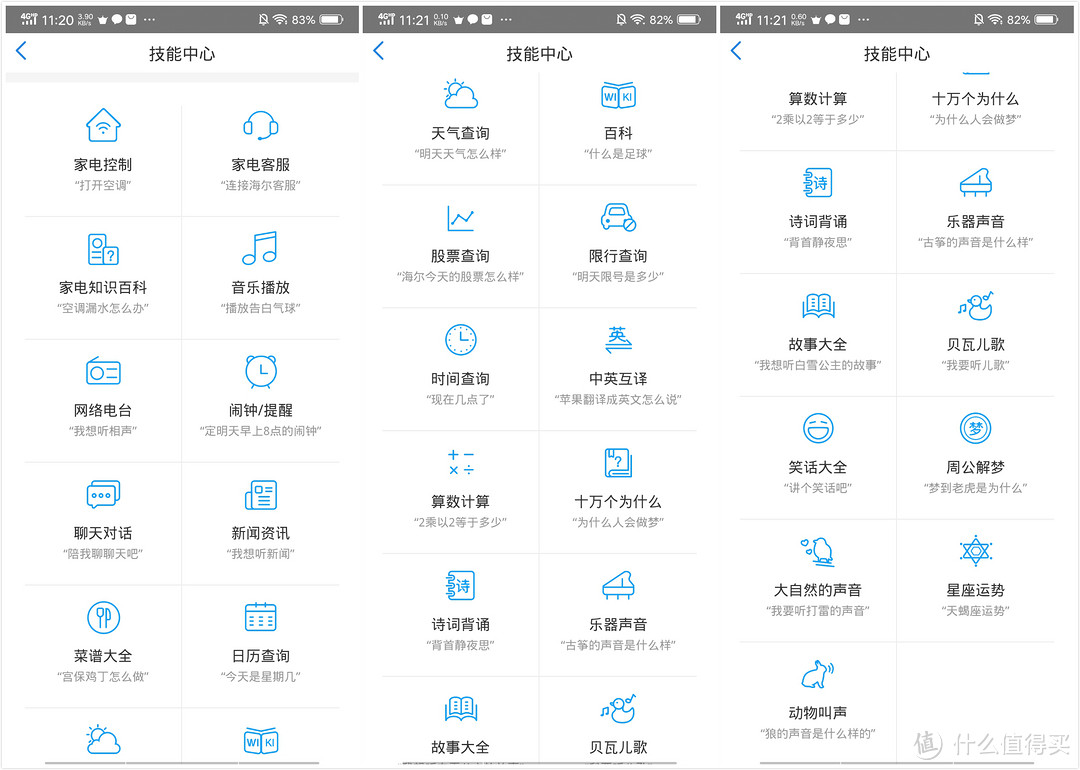Open the 星座运势 hexagram star icon
Screen dimensions: 1080x770
coord(975,551)
